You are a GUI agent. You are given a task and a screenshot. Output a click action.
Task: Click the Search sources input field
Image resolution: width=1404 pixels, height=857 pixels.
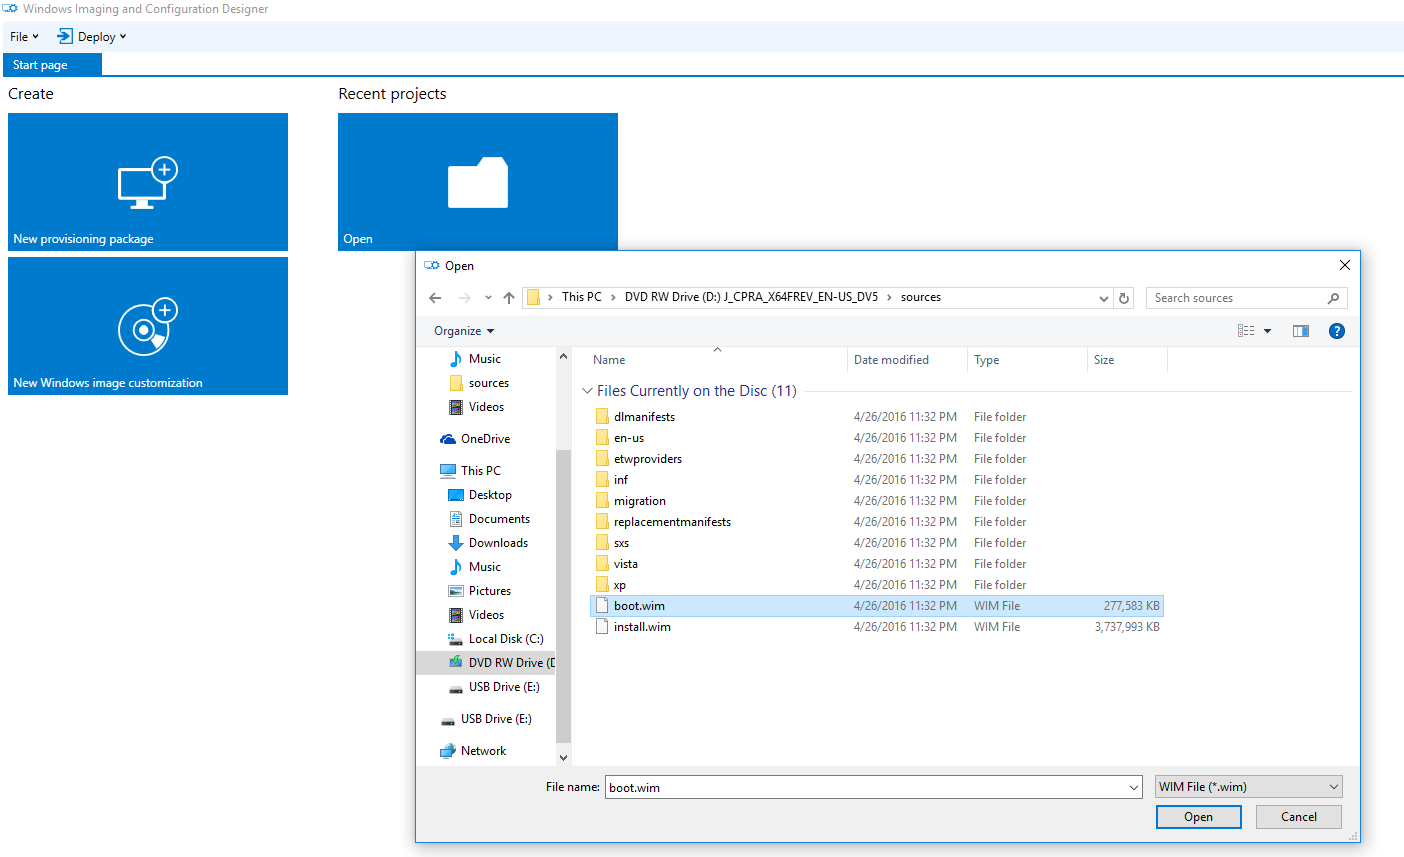click(x=1238, y=298)
